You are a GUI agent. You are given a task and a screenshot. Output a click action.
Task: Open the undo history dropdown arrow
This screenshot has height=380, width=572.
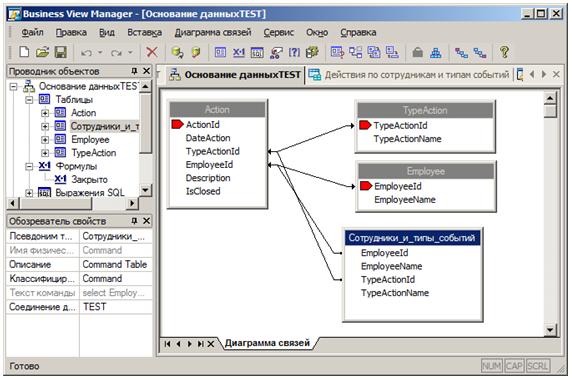[100, 53]
